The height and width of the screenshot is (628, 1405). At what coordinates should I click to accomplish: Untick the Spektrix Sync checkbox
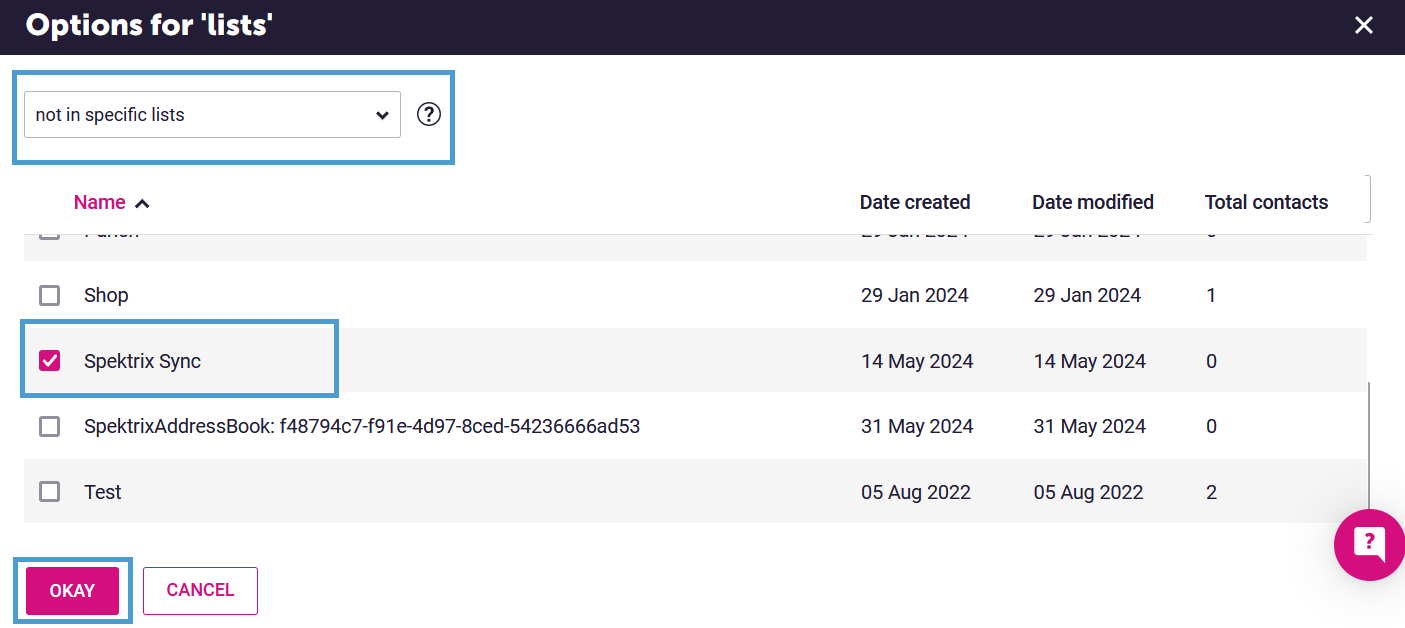tap(49, 361)
